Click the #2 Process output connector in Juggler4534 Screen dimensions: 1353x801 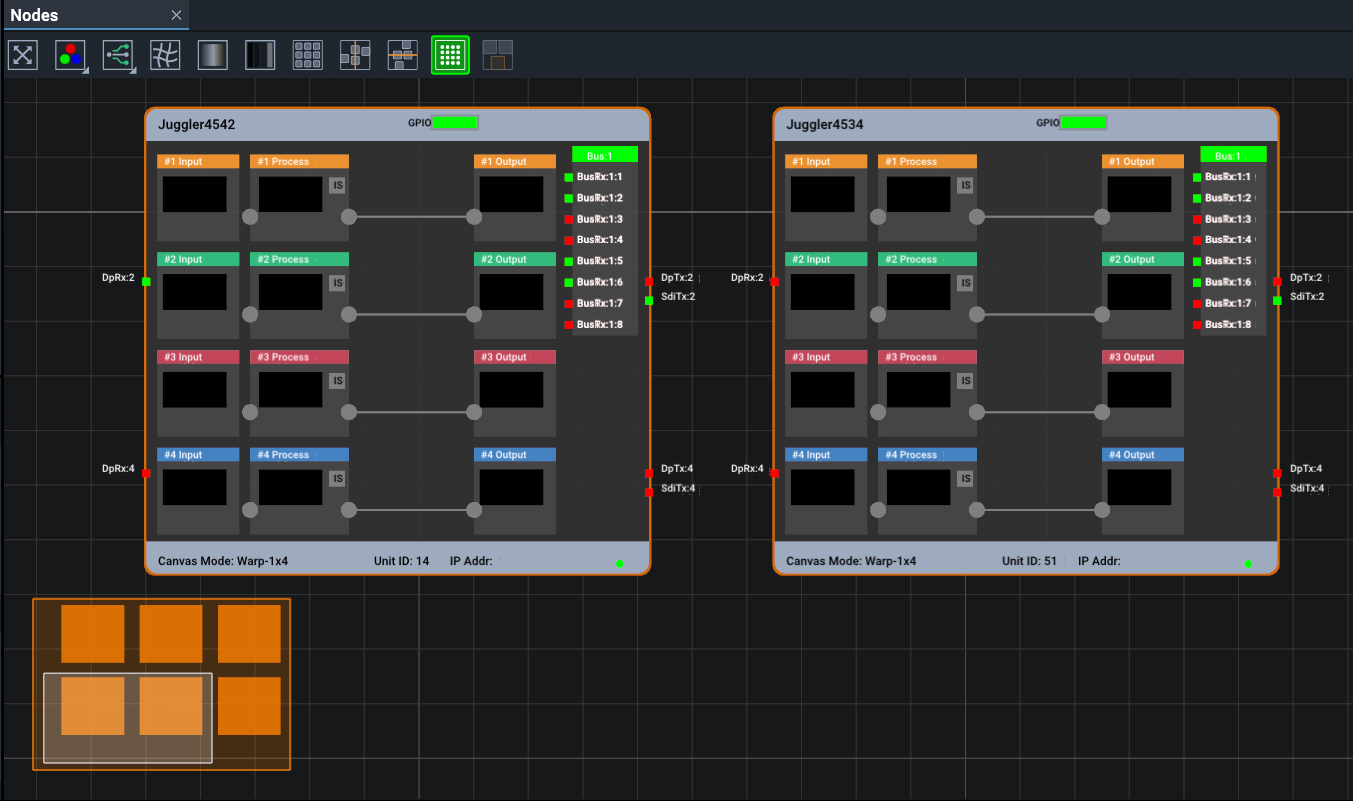977,315
